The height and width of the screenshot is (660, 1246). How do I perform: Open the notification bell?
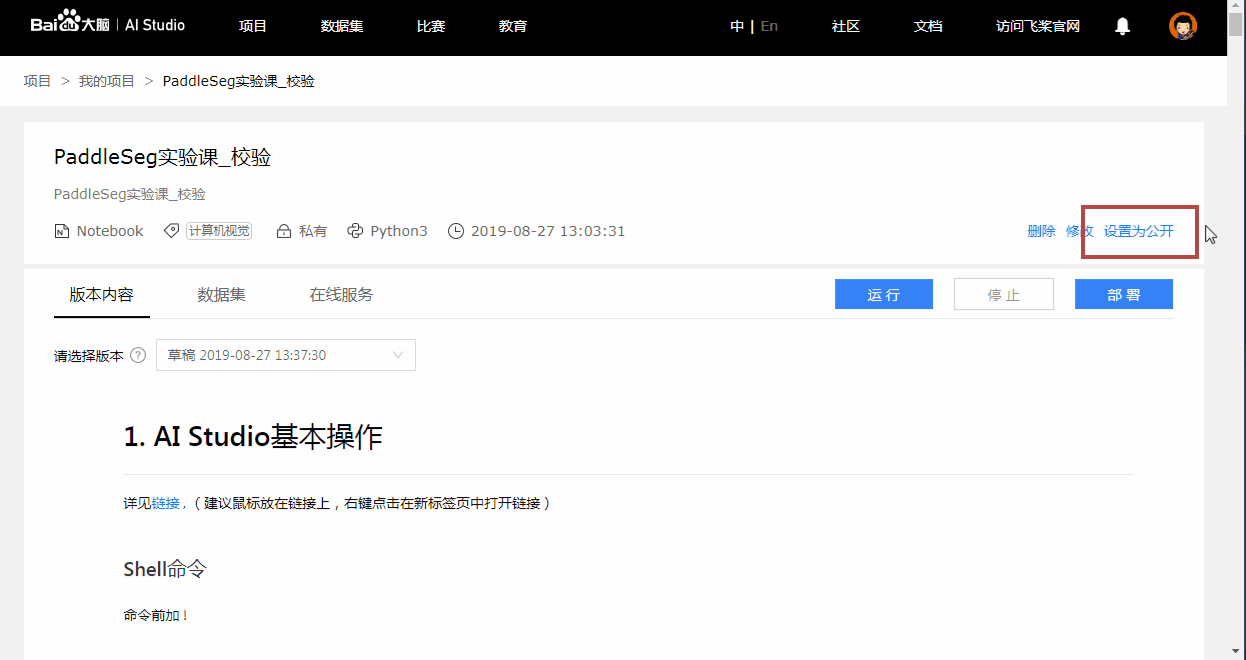tap(1123, 26)
